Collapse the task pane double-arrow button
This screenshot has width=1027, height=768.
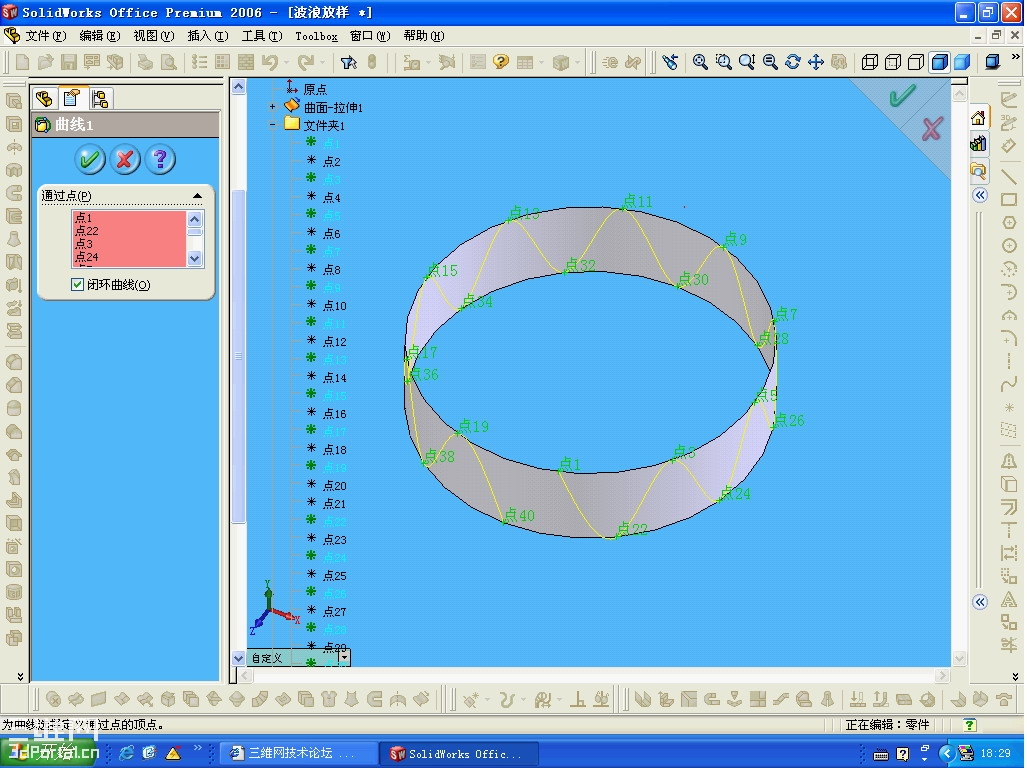click(x=980, y=195)
